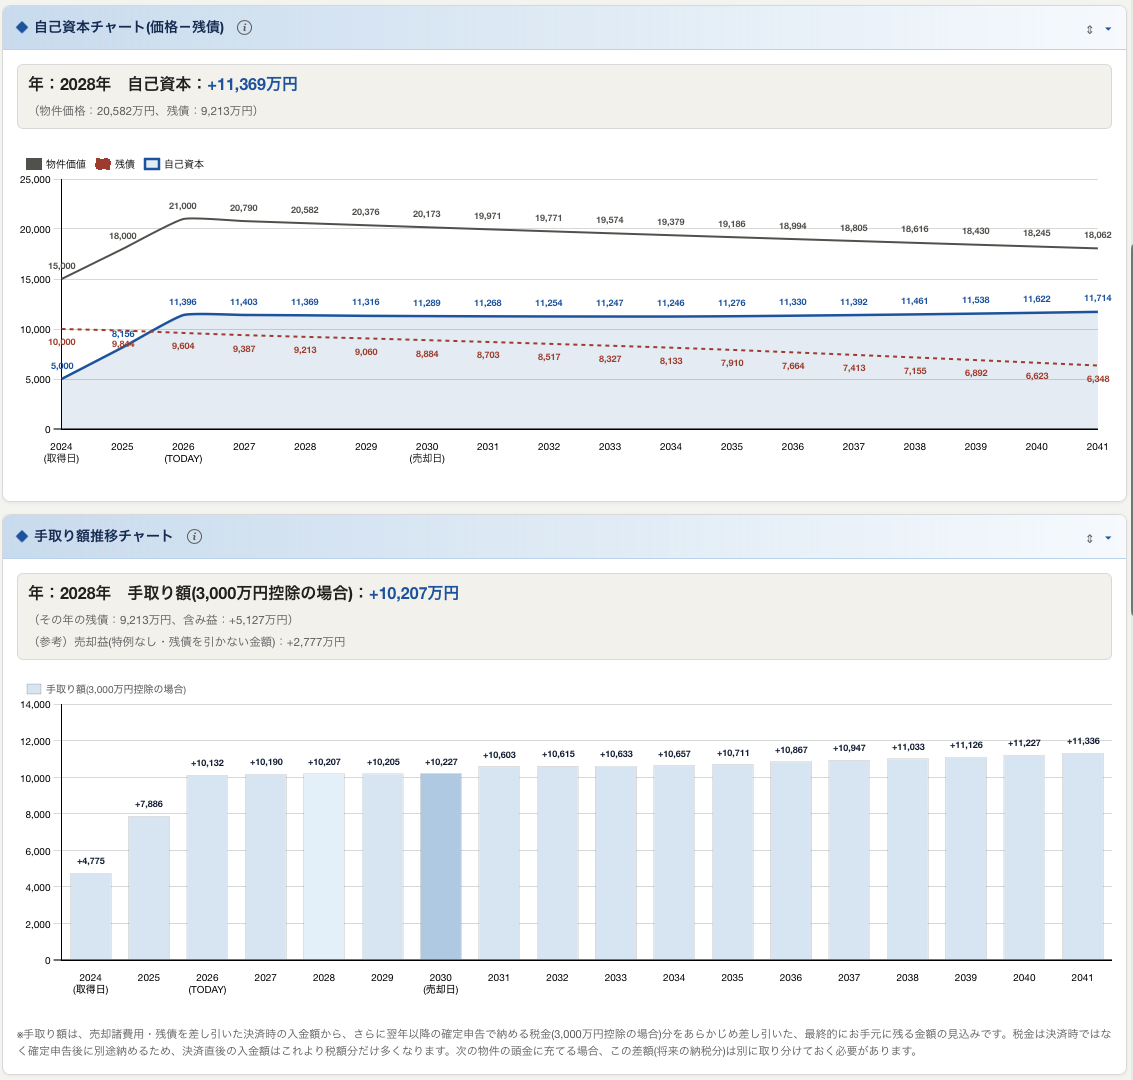Image resolution: width=1133 pixels, height=1080 pixels.
Task: Select the 2026 bar labeled +10,132
Action: [x=207, y=868]
